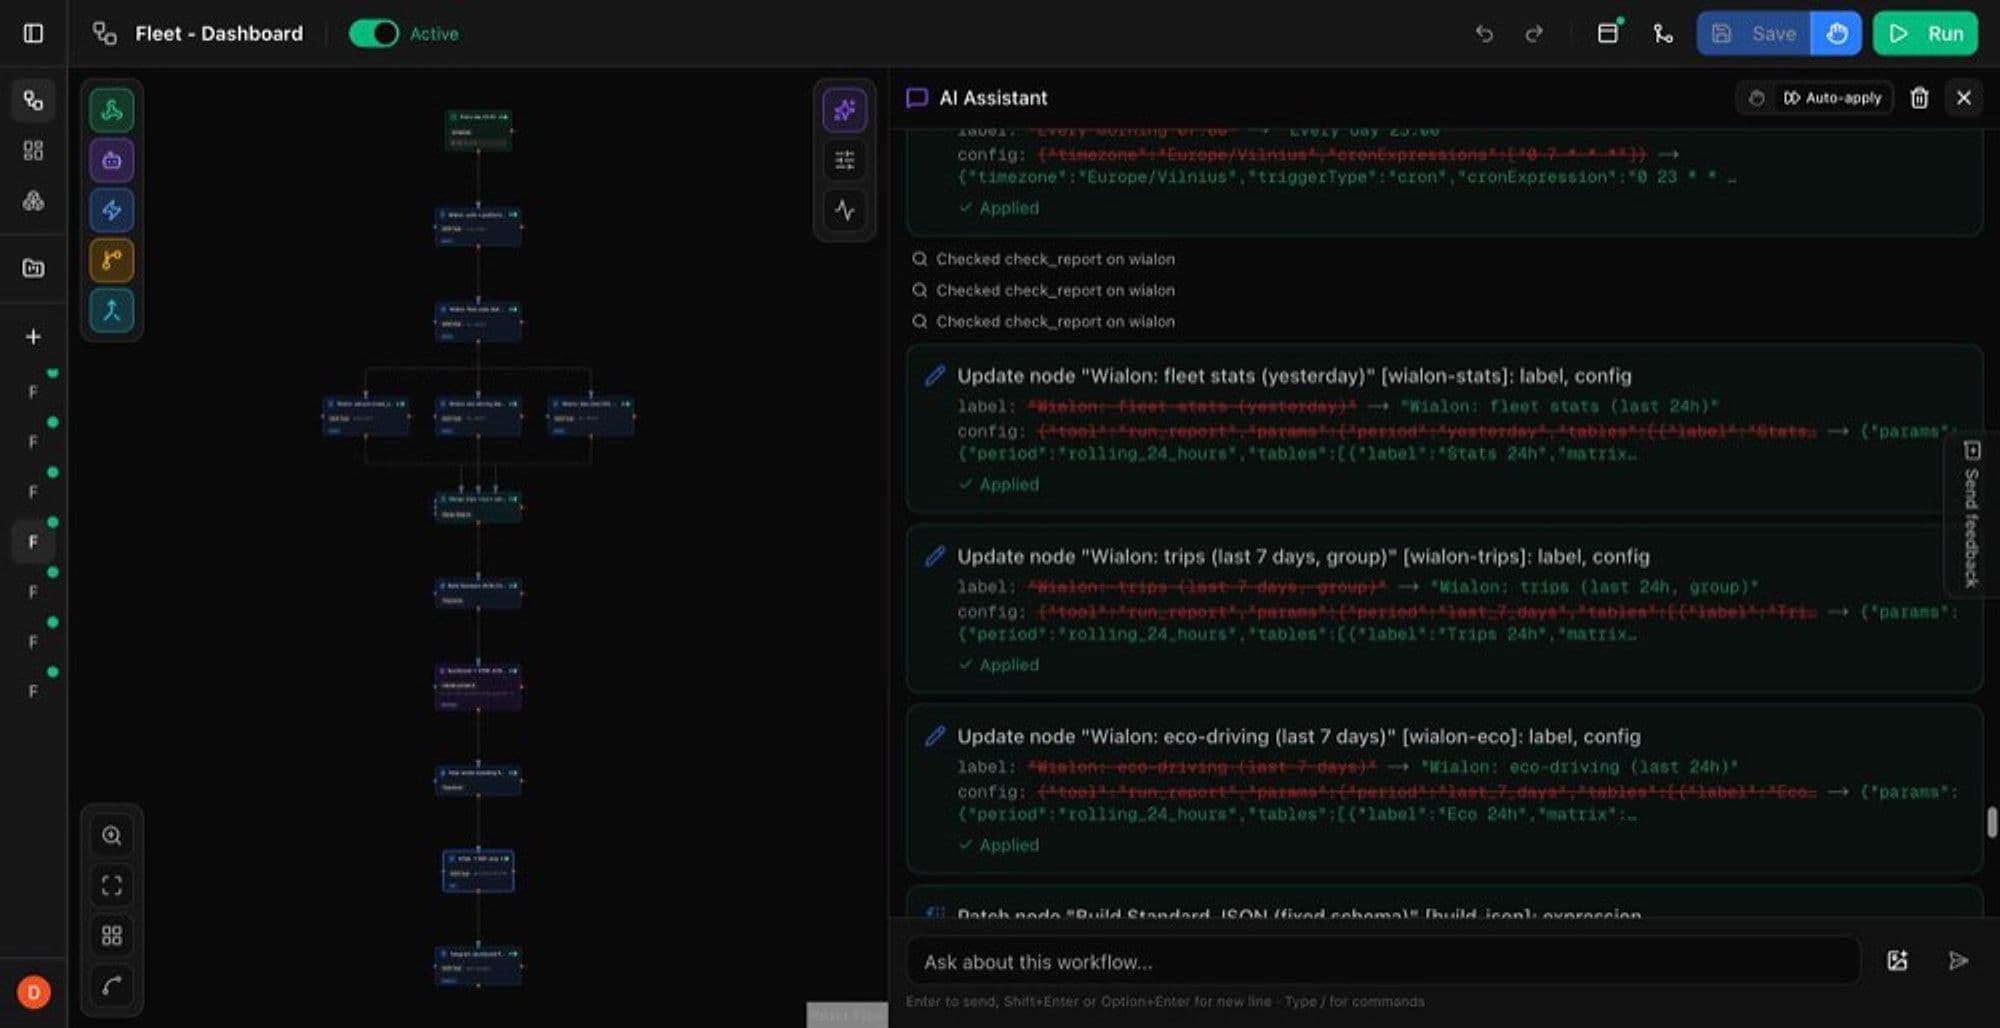Close the AI Assistant panel
The image size is (2000, 1028).
[x=1964, y=98]
